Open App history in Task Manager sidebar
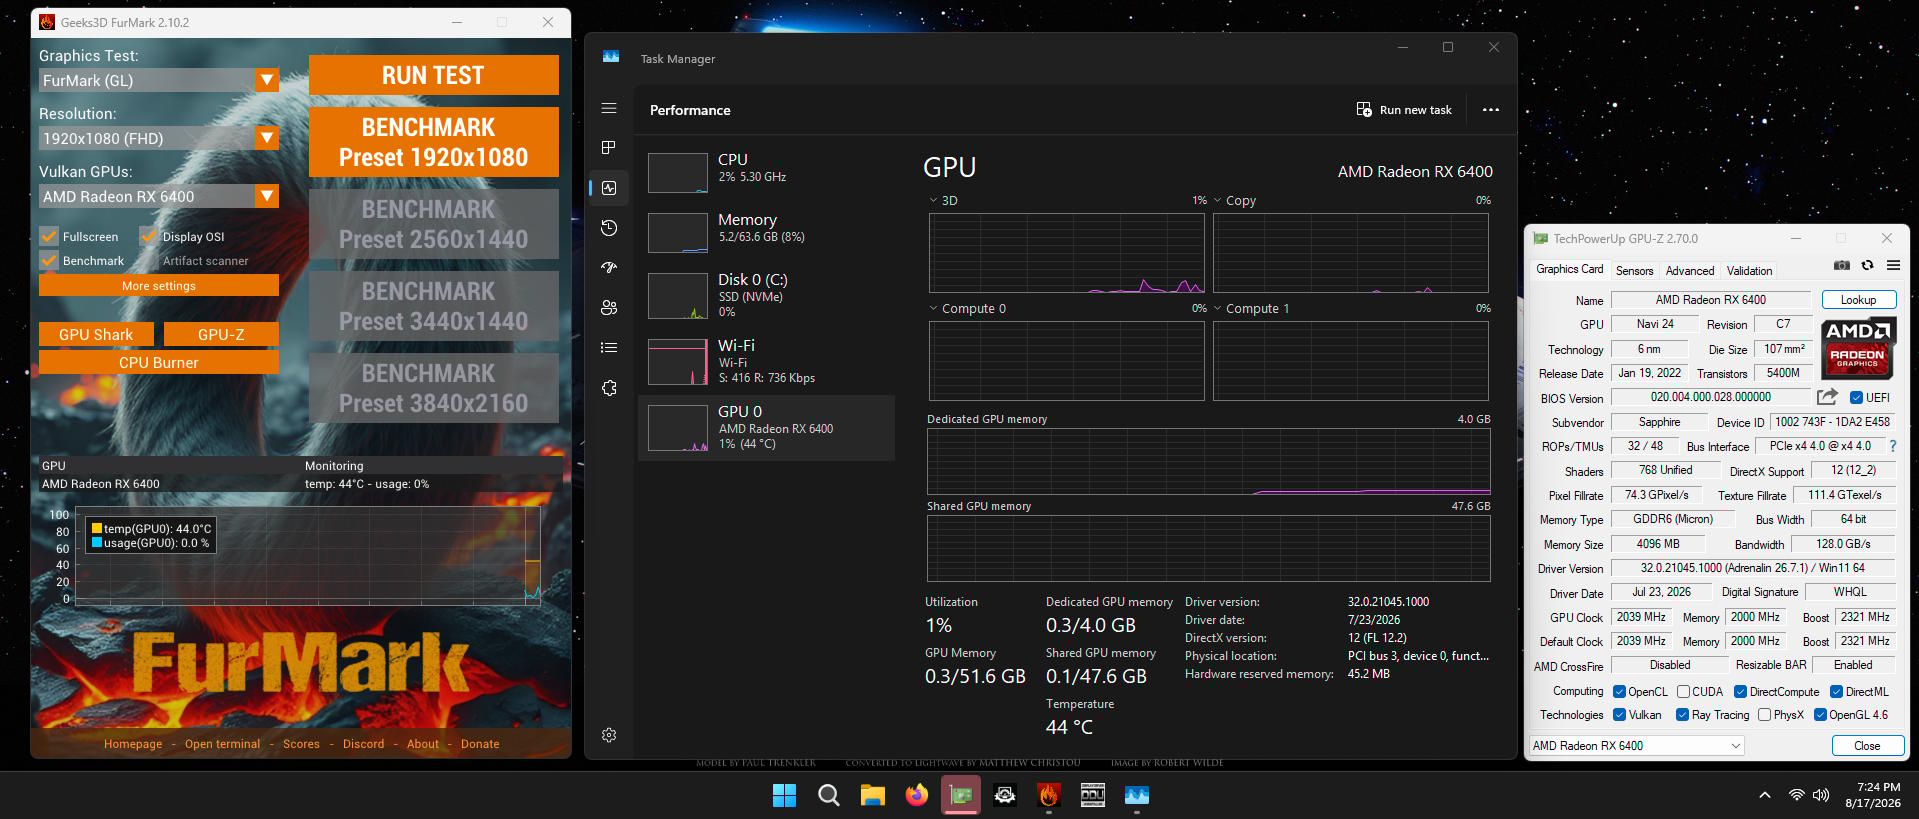The image size is (1919, 819). 609,228
